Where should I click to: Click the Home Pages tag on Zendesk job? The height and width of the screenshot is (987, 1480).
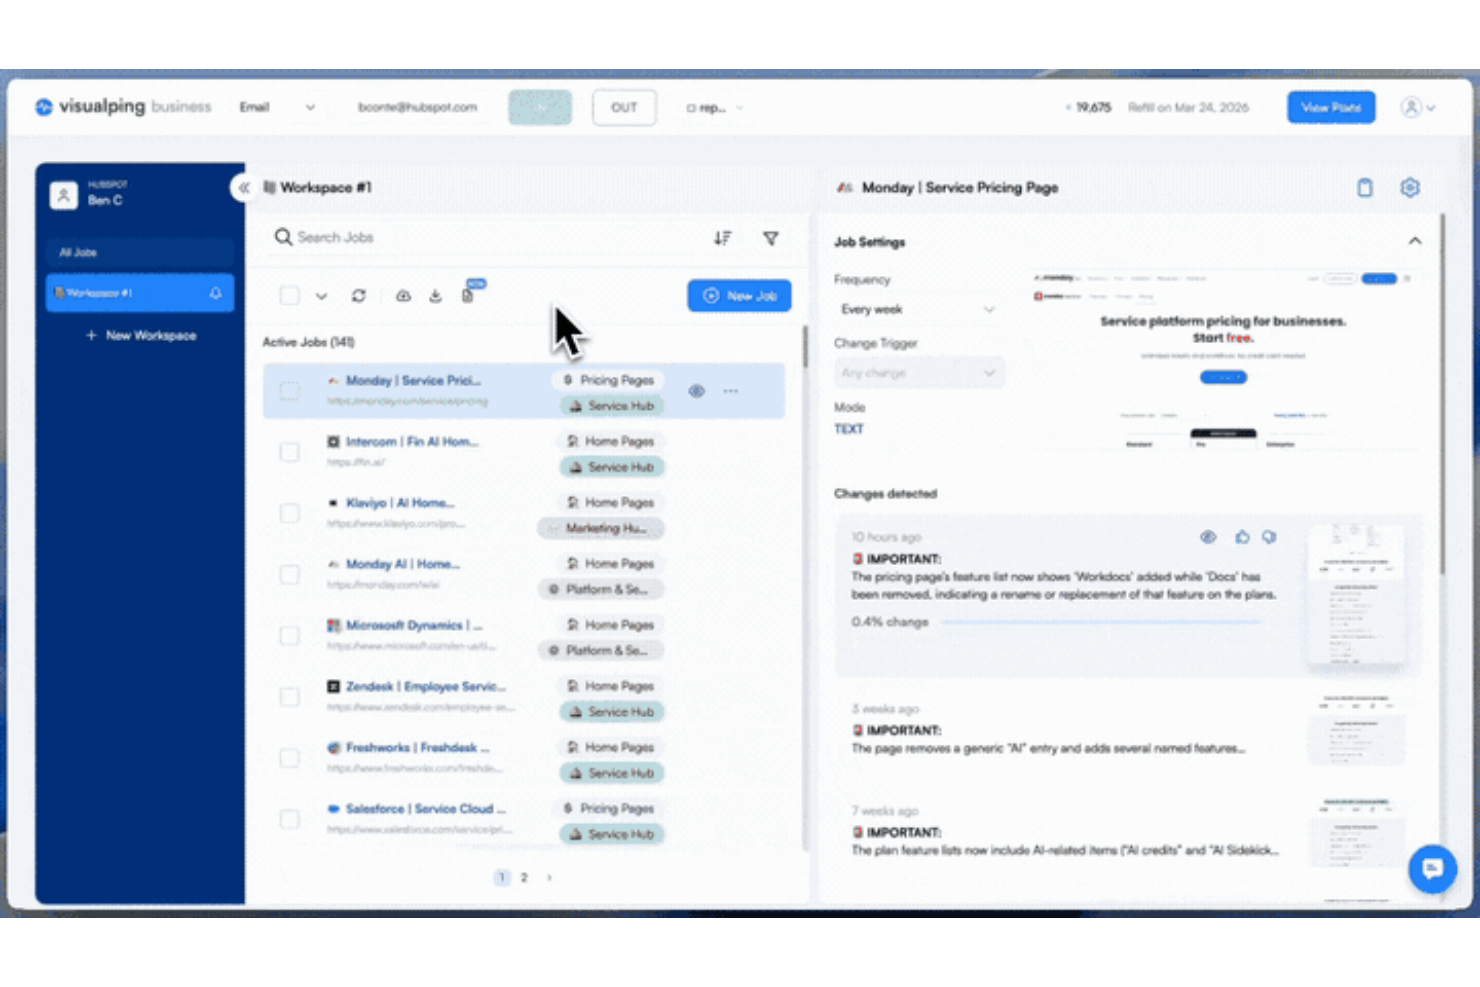pyautogui.click(x=610, y=686)
